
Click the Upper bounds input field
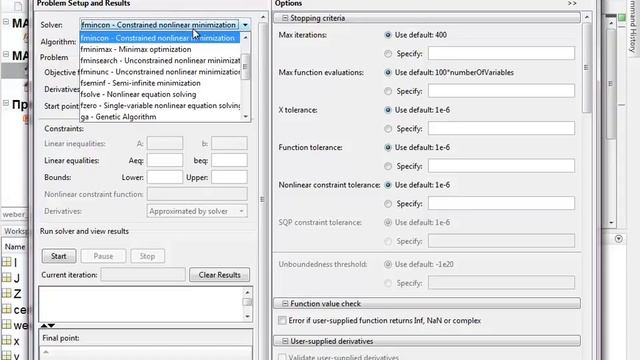click(x=229, y=177)
